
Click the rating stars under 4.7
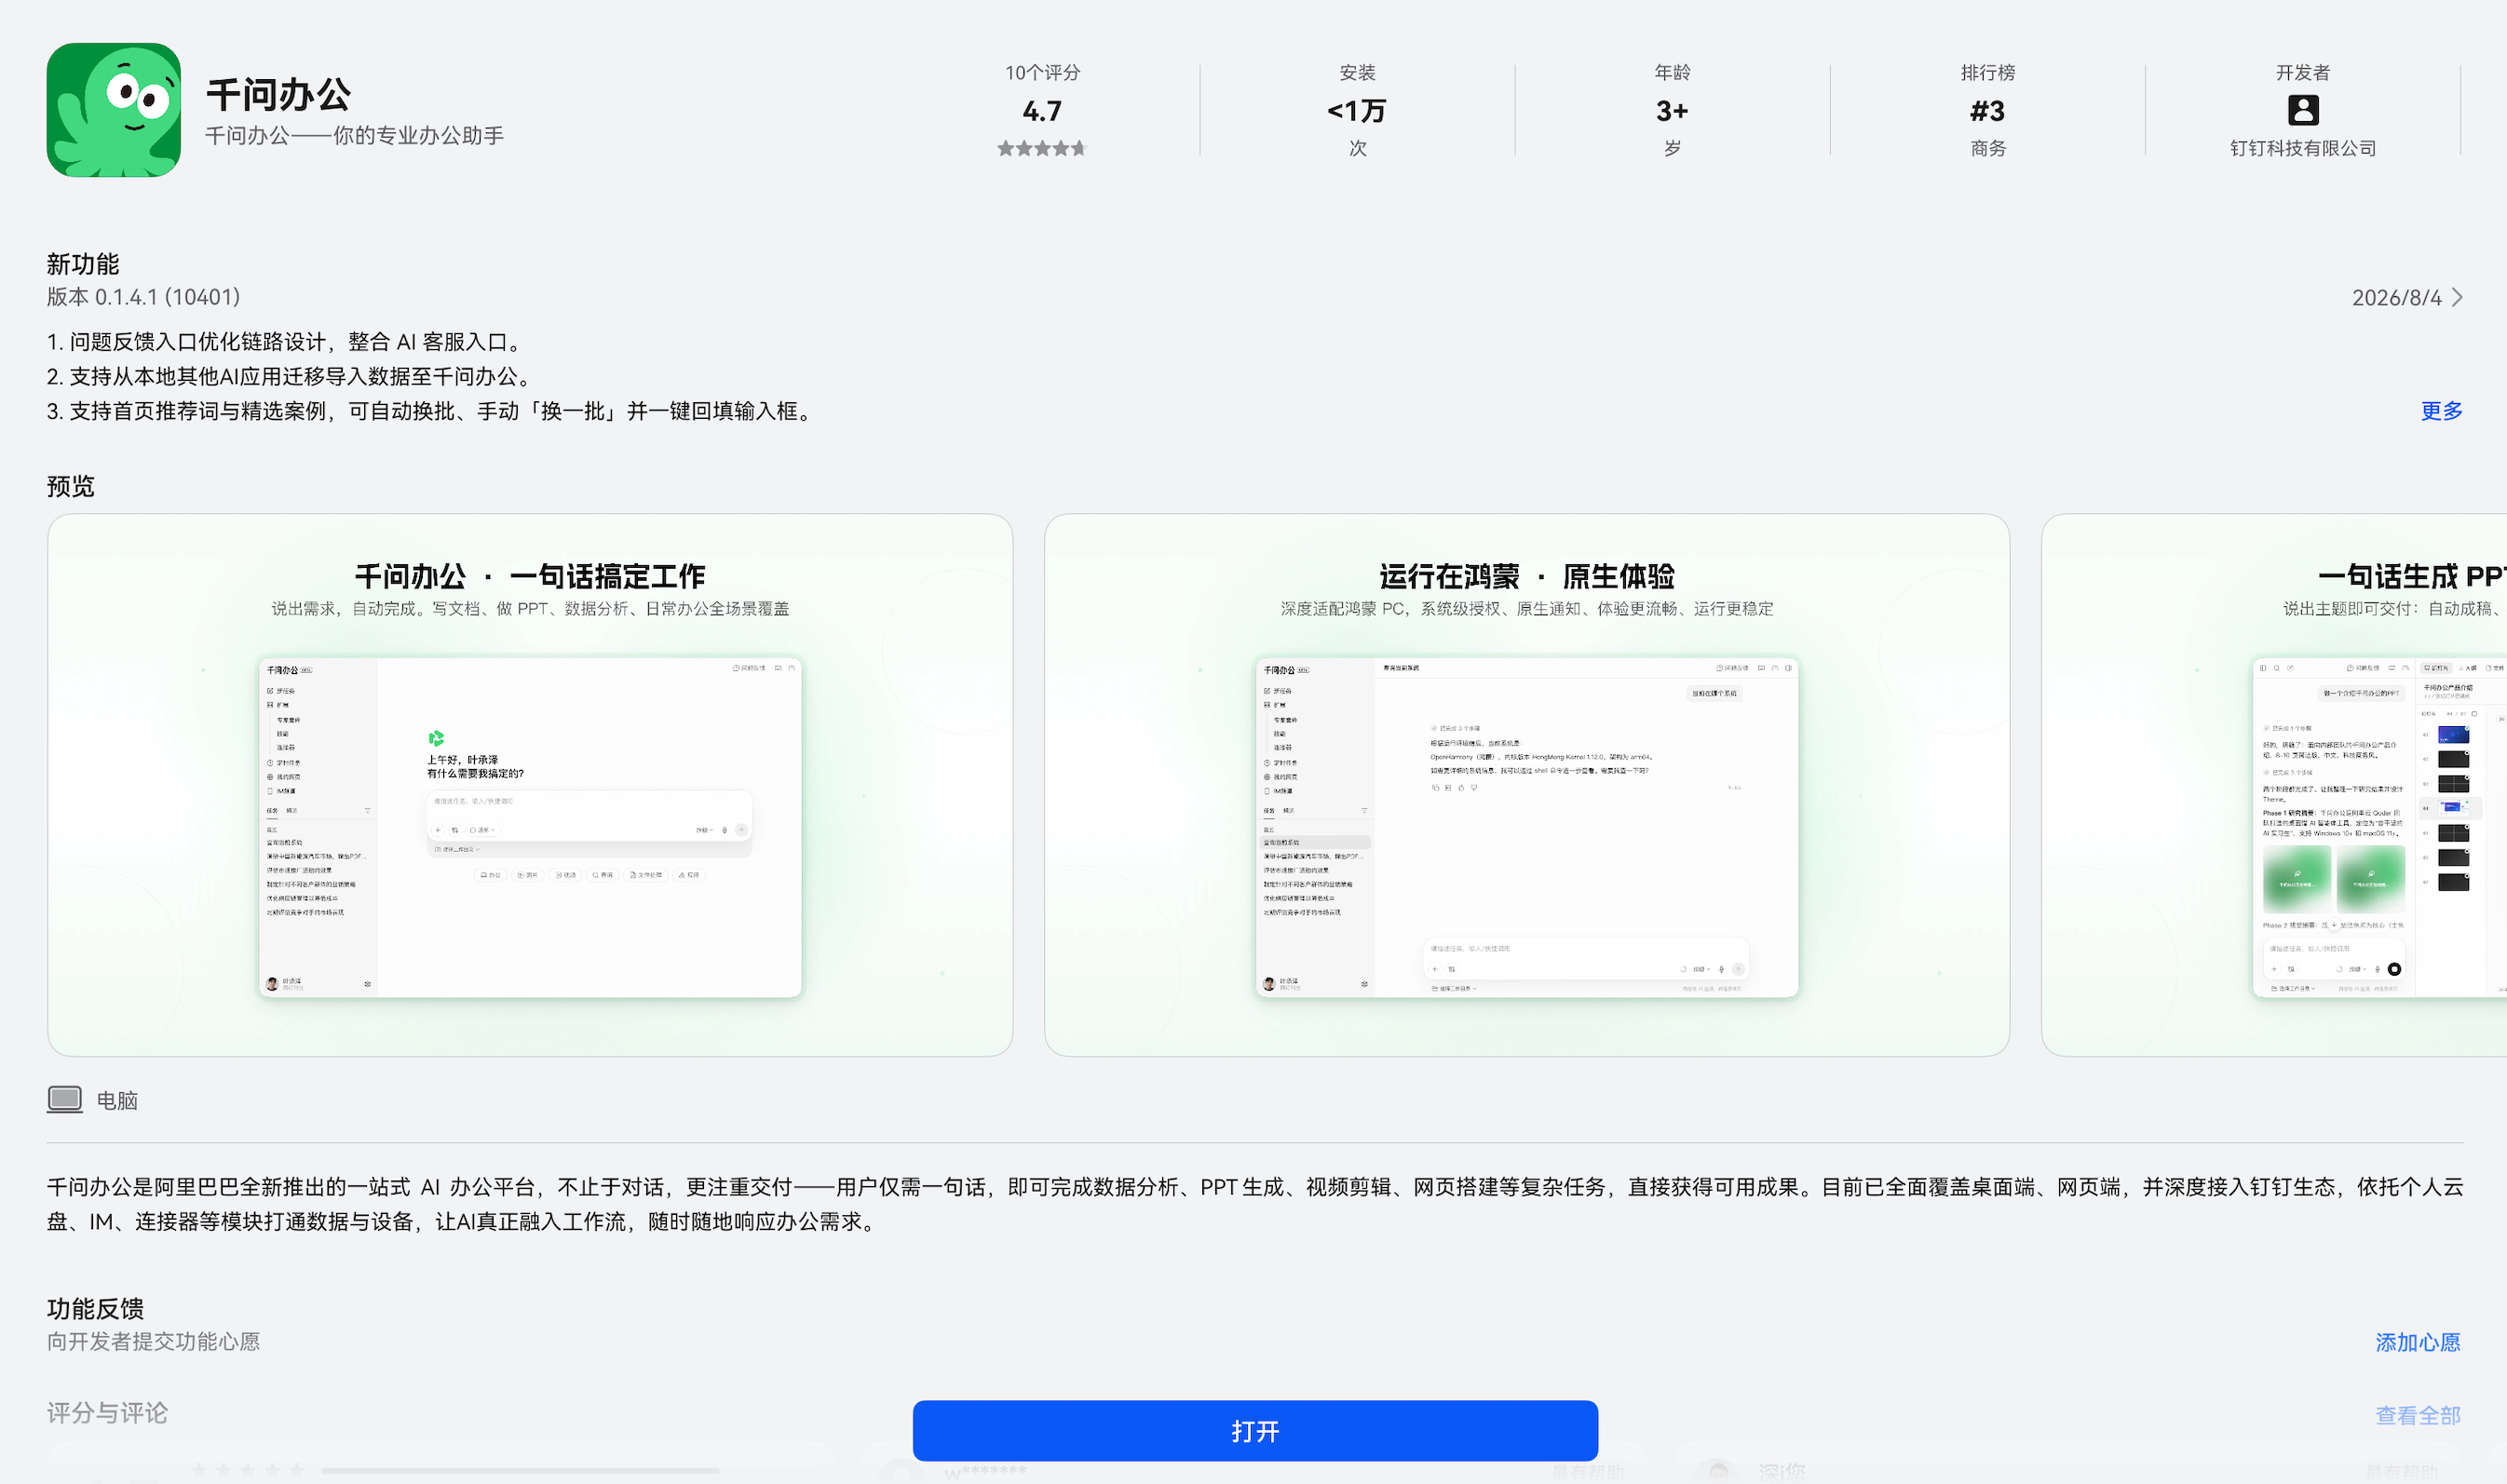tap(1041, 148)
